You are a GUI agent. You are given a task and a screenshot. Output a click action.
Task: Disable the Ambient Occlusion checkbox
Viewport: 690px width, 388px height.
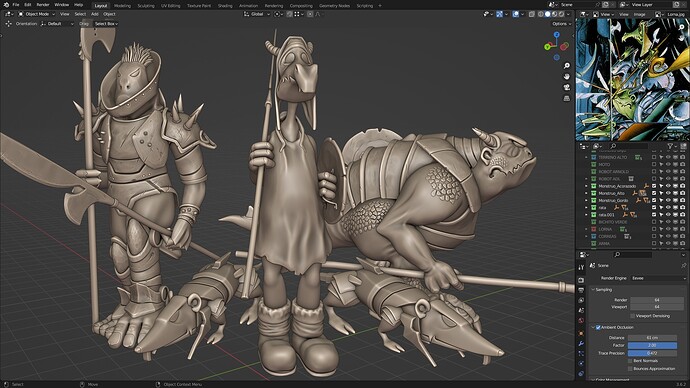point(598,327)
